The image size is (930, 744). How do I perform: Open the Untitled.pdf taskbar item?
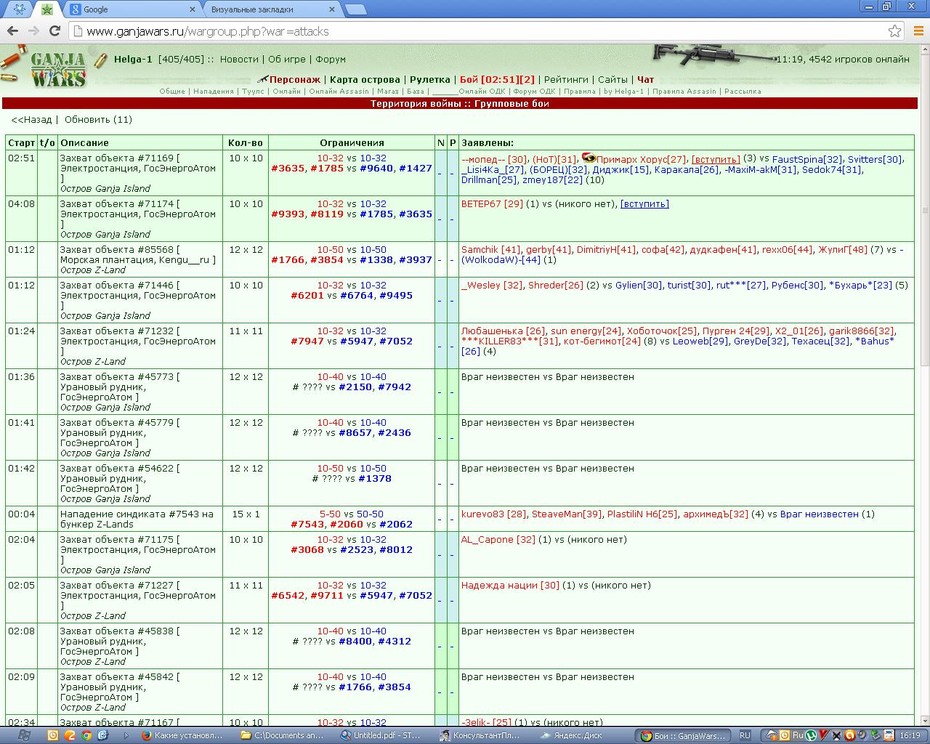click(380, 736)
